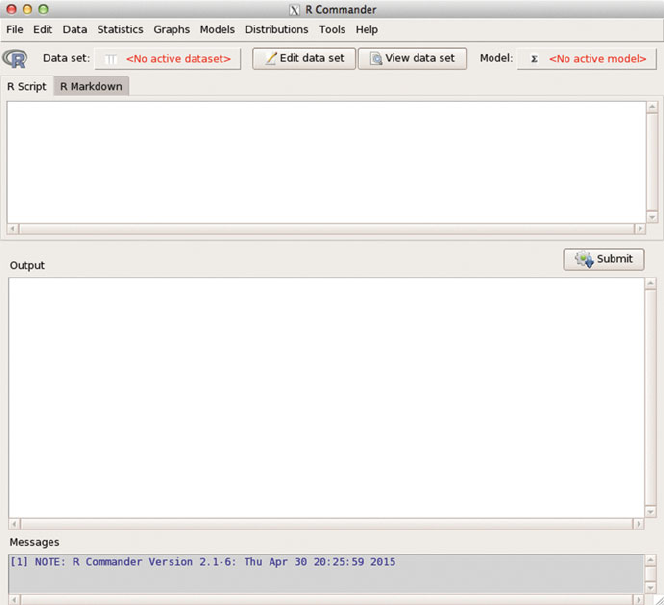This screenshot has height=605, width=664.
Task: Open the File menu
Action: [15, 29]
